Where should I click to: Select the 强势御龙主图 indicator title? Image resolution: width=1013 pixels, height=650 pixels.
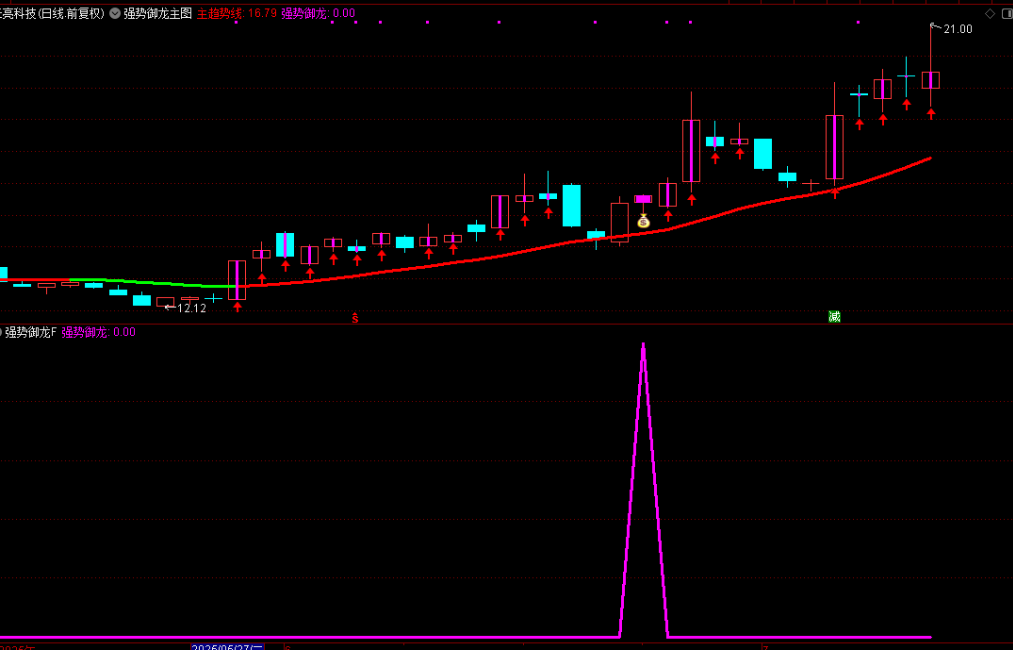158,14
